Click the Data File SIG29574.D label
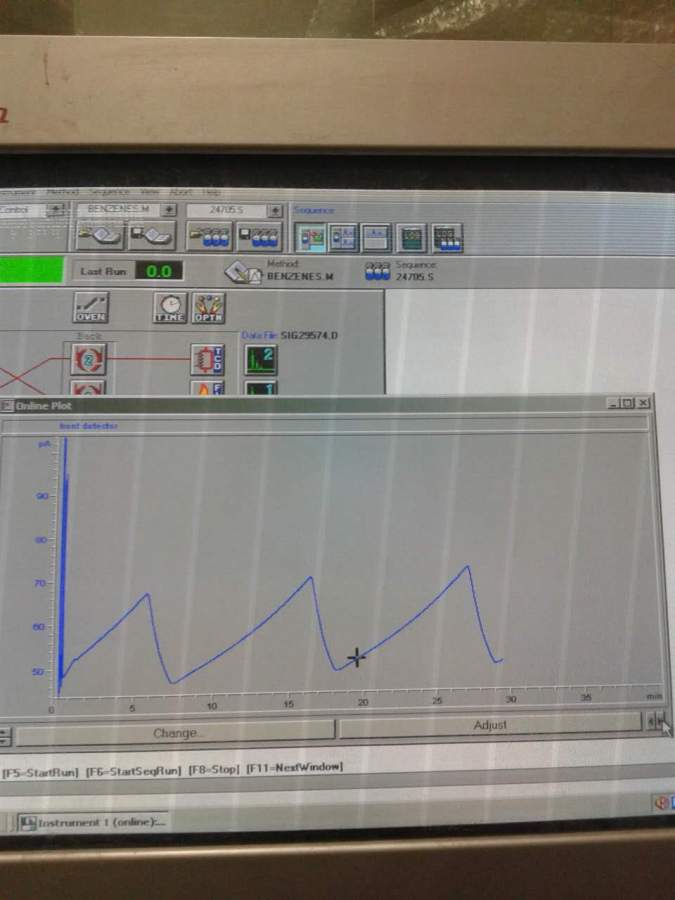The width and height of the screenshot is (675, 900). click(x=289, y=335)
